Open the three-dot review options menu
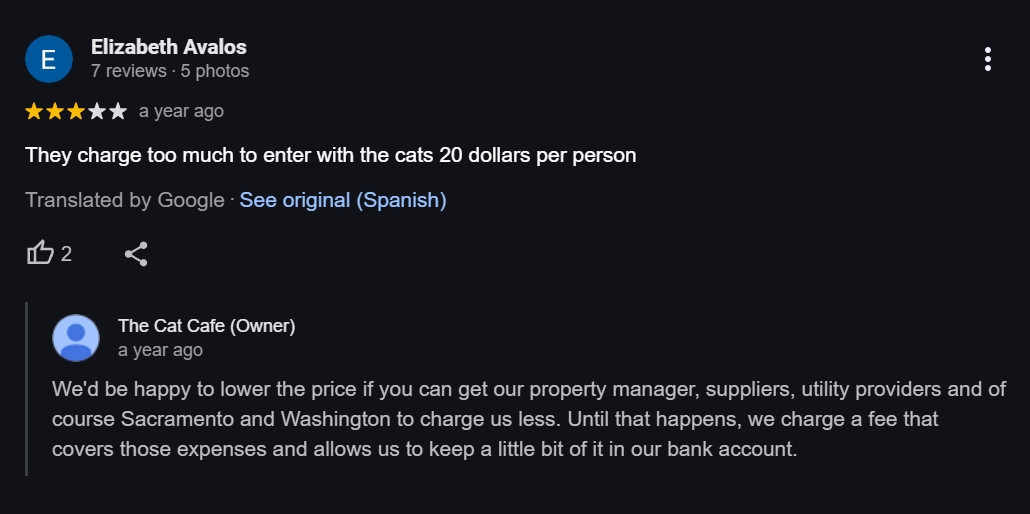The width and height of the screenshot is (1030, 514). [x=987, y=59]
